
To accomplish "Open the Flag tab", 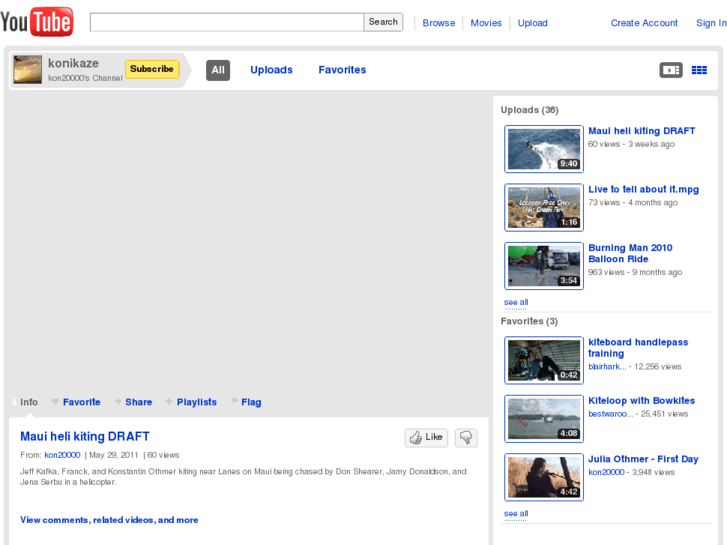I will [250, 402].
